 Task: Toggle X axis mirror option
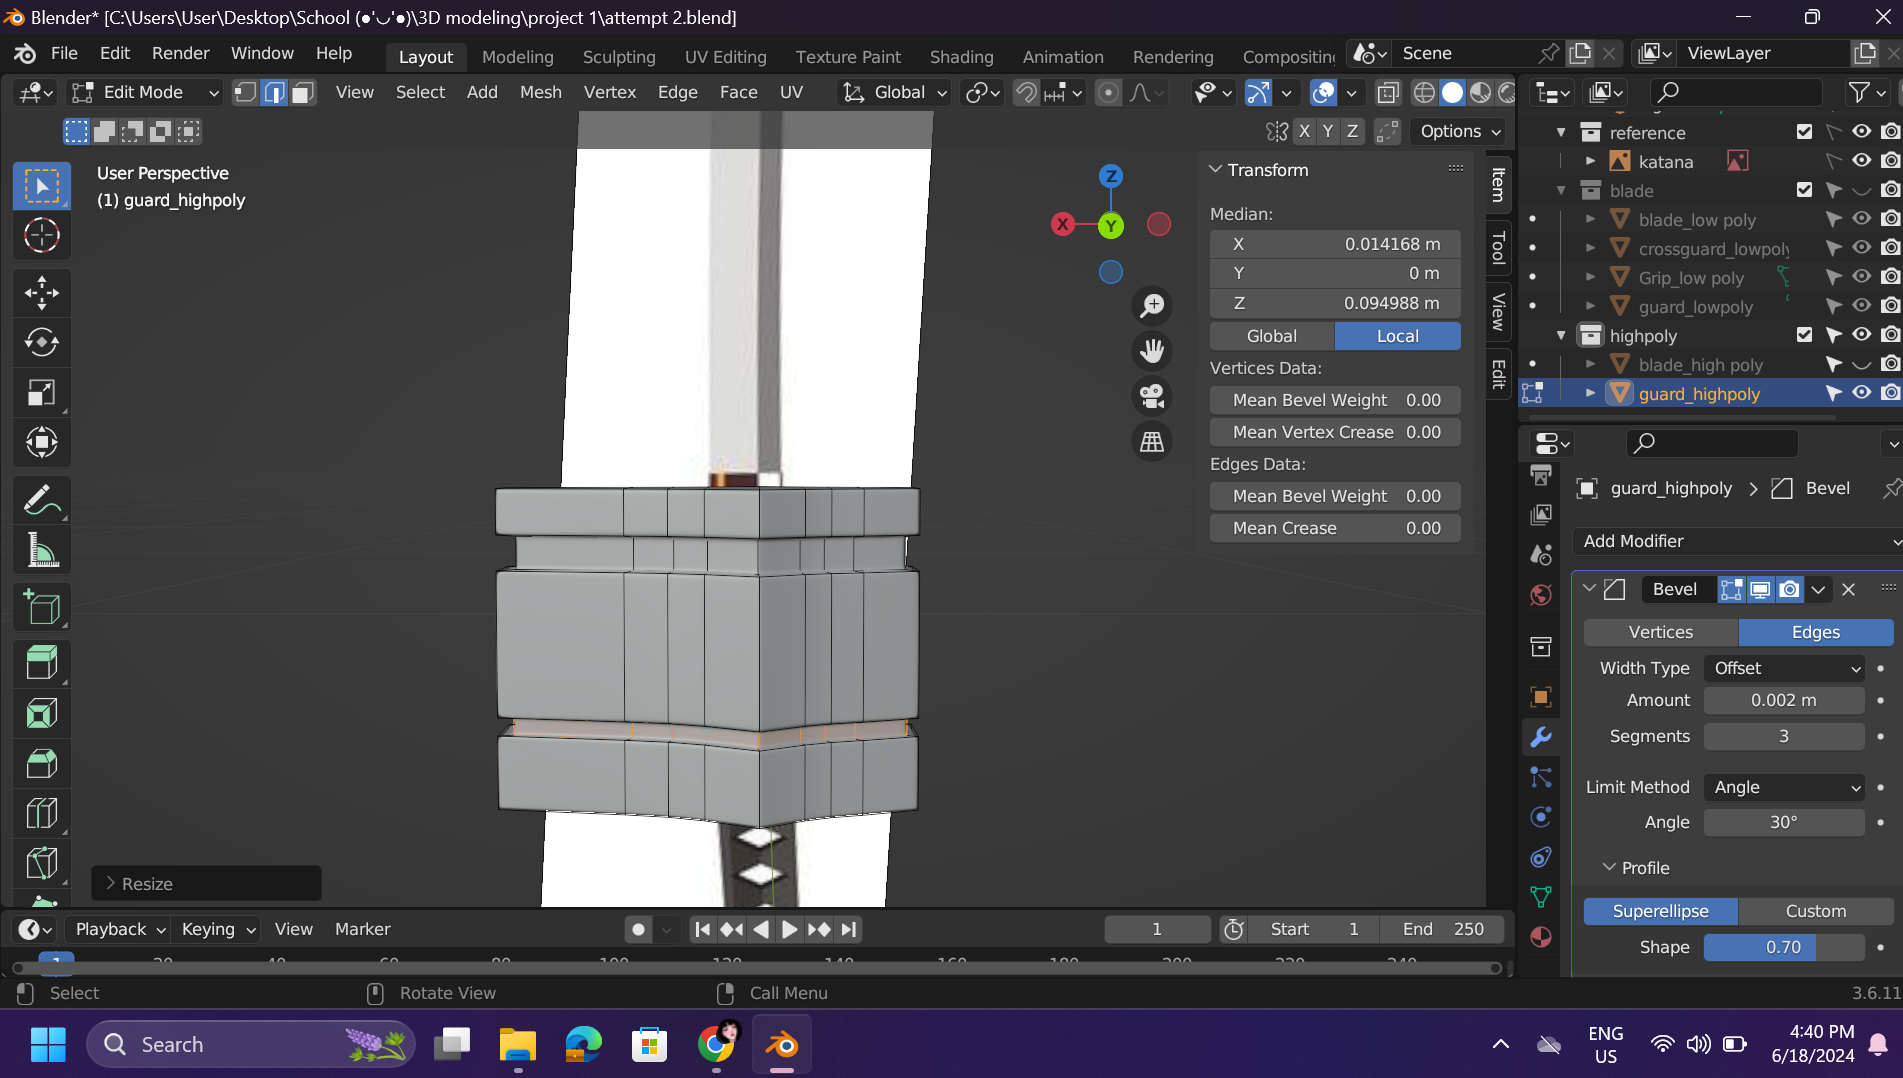coord(1304,131)
